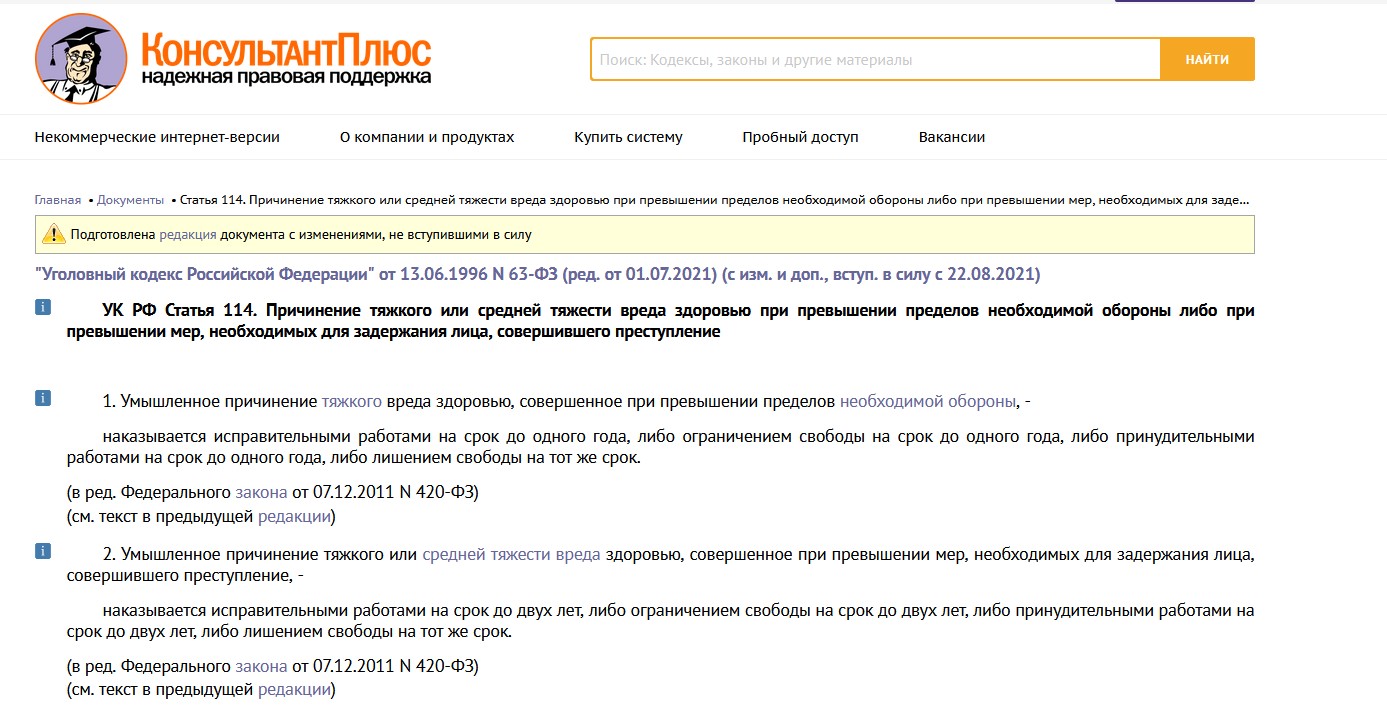Open предыдущей редакции link under paragraph 2
1387x709 pixels.
[x=294, y=689]
